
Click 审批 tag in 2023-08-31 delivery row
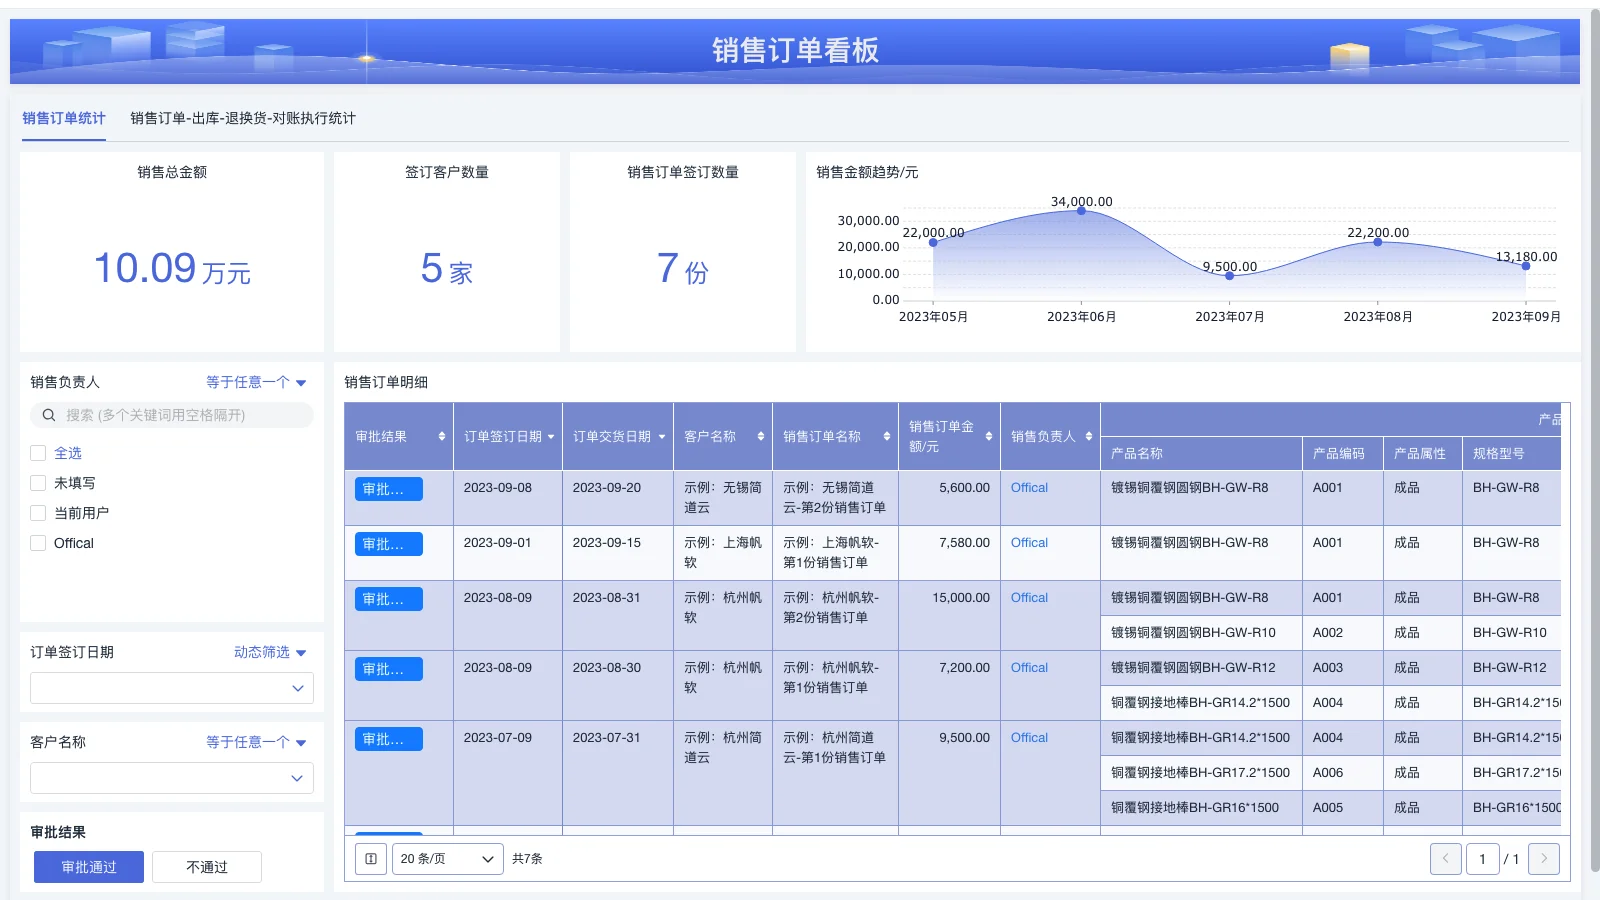(389, 599)
